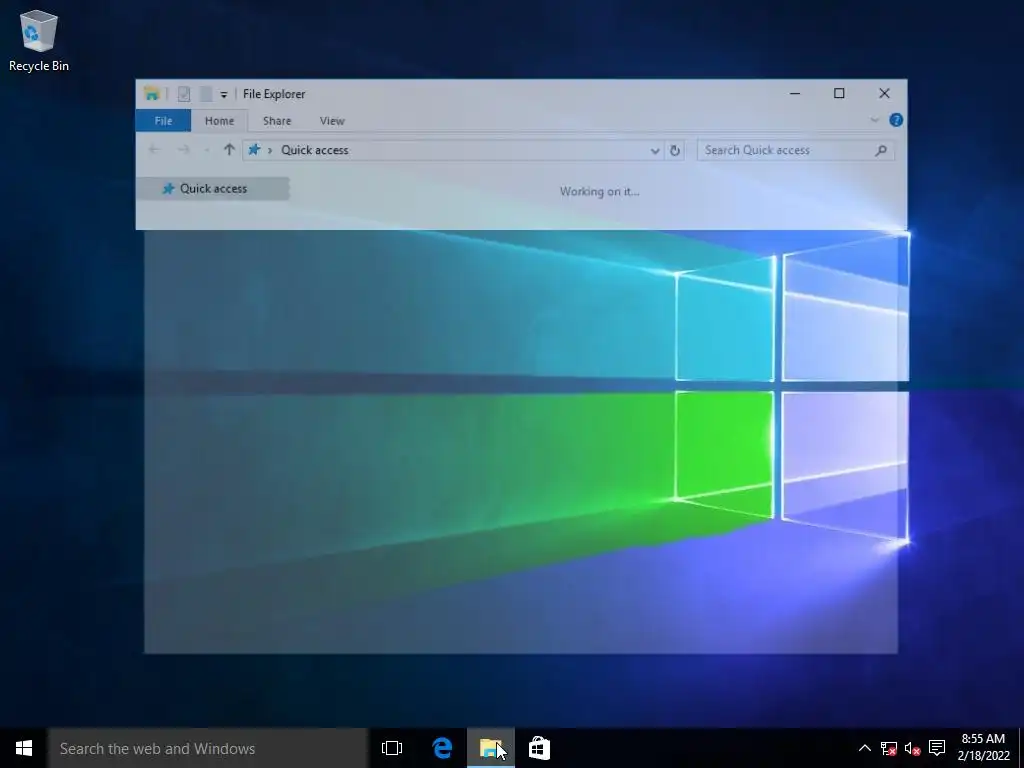The image size is (1024, 768).
Task: Click the New folder quick access toolbar icon
Action: click(206, 94)
